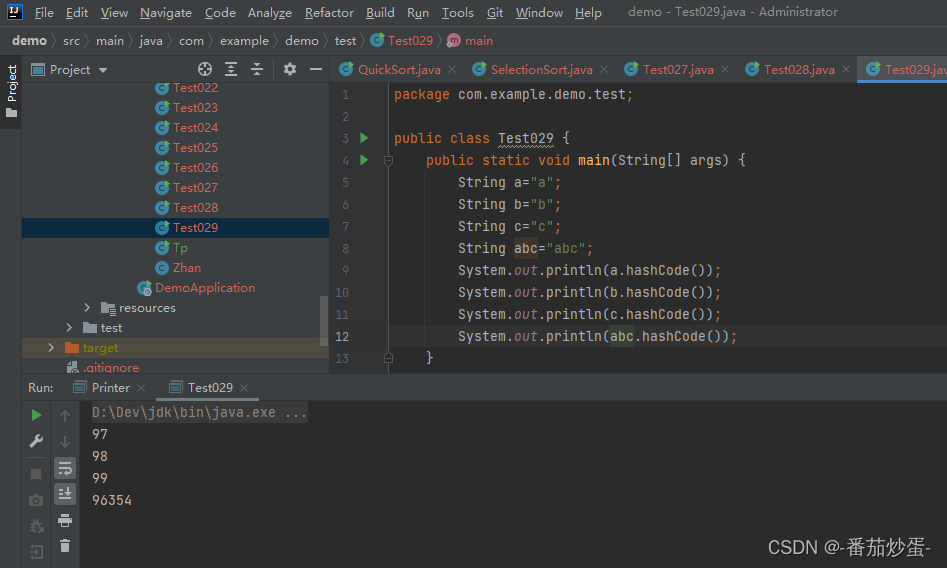Viewport: 947px width, 568px height.
Task: Expand the test folder in tree
Action: [x=69, y=328]
